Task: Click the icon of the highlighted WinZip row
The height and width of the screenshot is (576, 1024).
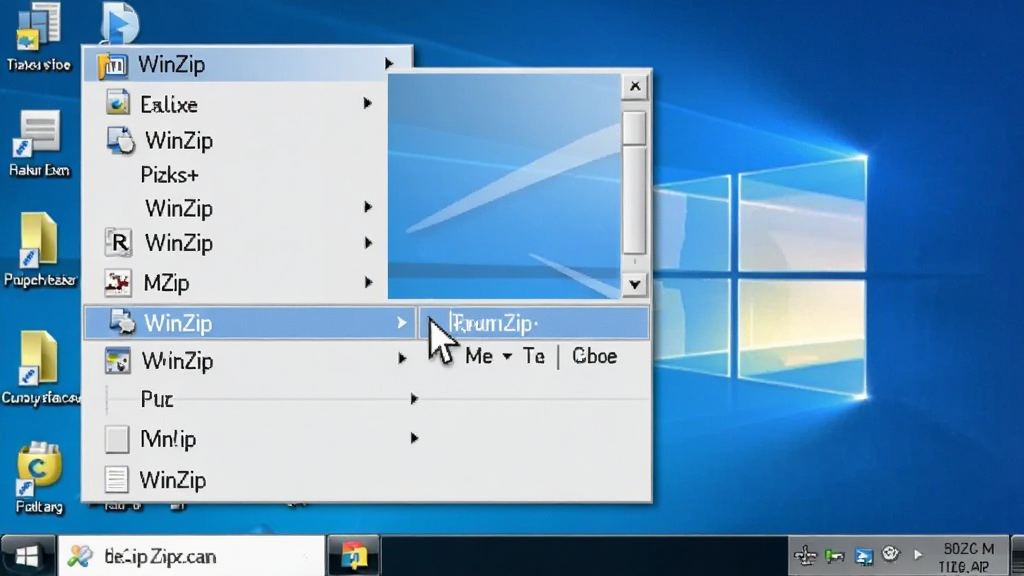Action: click(122, 323)
